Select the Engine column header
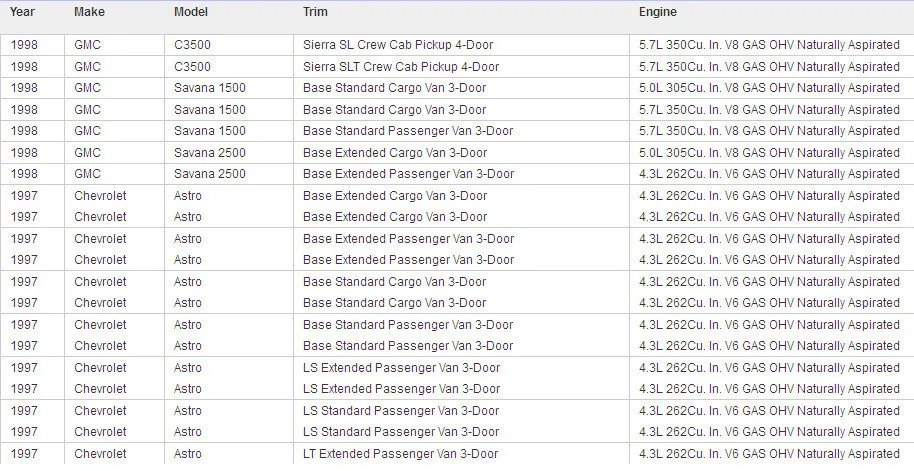The image size is (914, 471). [658, 12]
